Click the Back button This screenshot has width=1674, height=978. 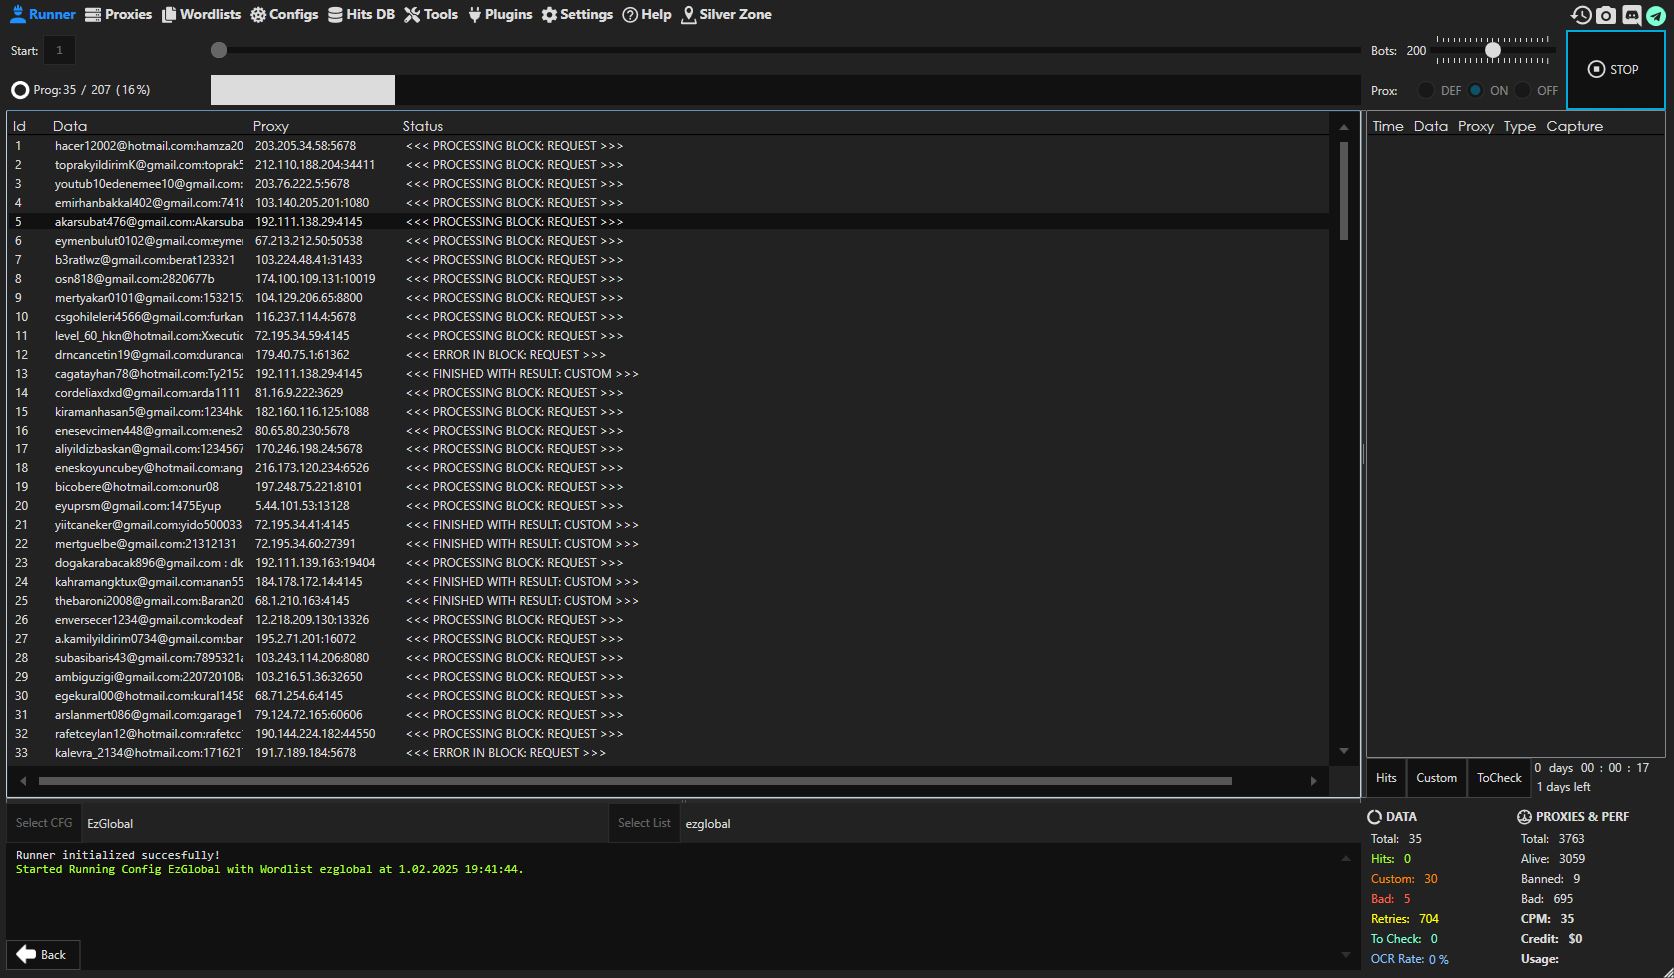coord(43,954)
